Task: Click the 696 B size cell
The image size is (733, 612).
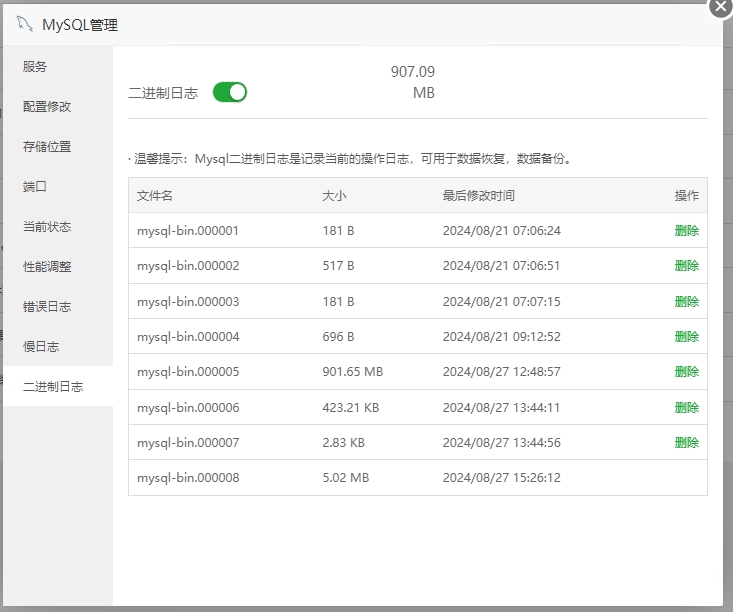Action: 338,337
